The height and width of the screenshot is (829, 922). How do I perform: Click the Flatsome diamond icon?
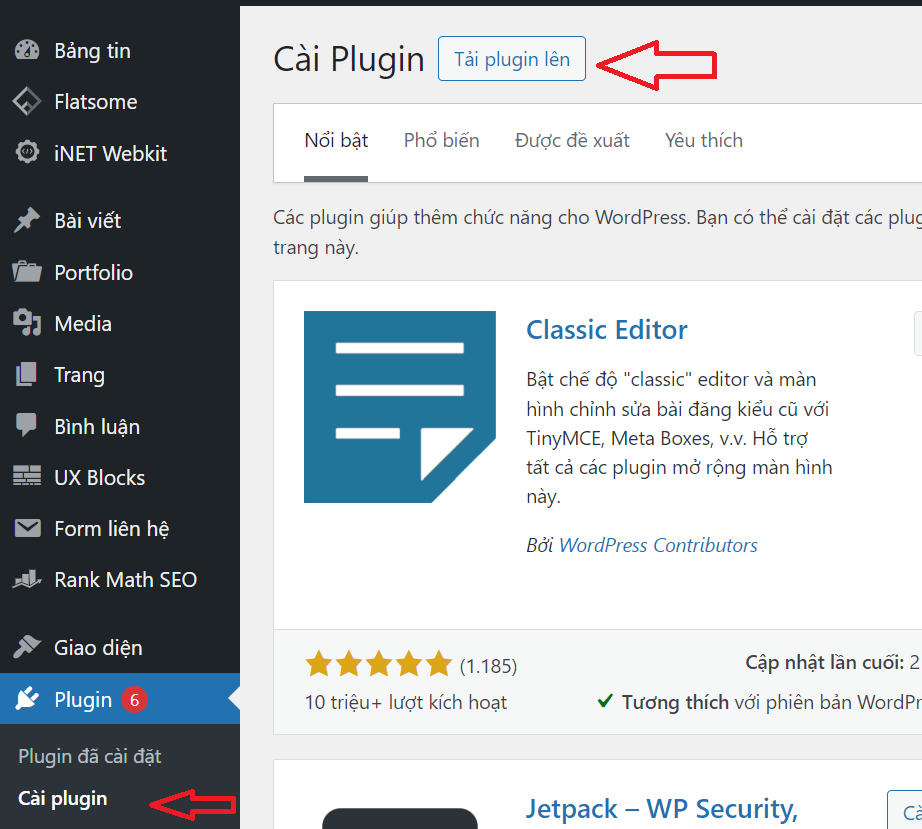(x=27, y=102)
